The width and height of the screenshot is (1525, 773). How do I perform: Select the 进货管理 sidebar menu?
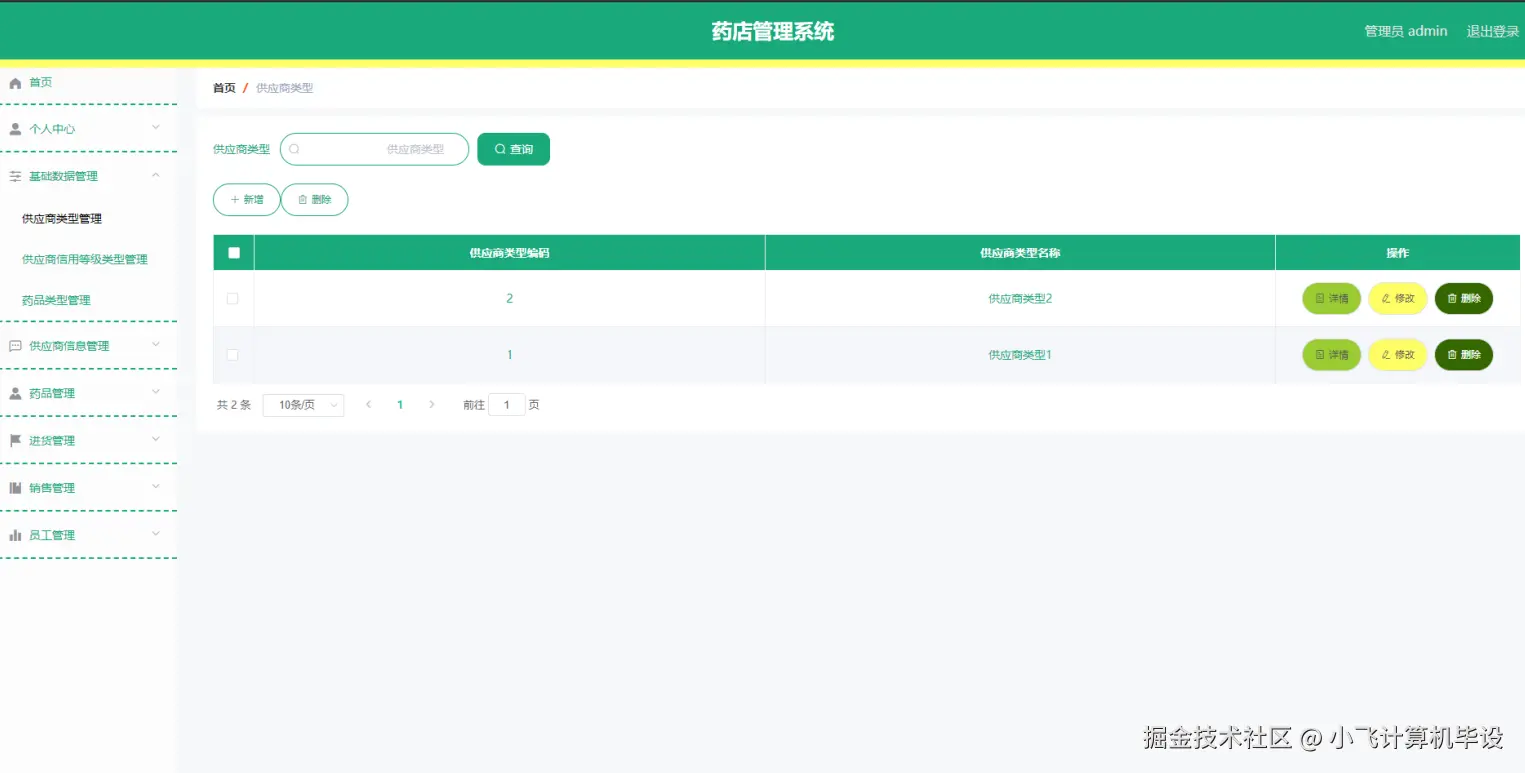tap(52, 441)
